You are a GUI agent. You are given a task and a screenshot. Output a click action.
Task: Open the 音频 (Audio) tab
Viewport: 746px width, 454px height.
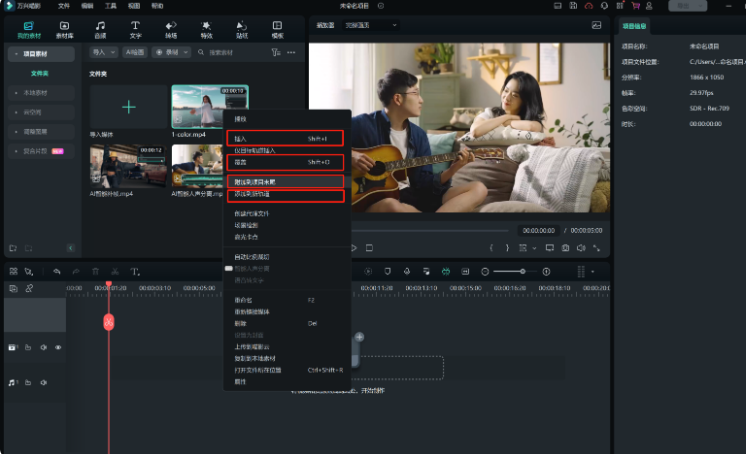pos(100,29)
